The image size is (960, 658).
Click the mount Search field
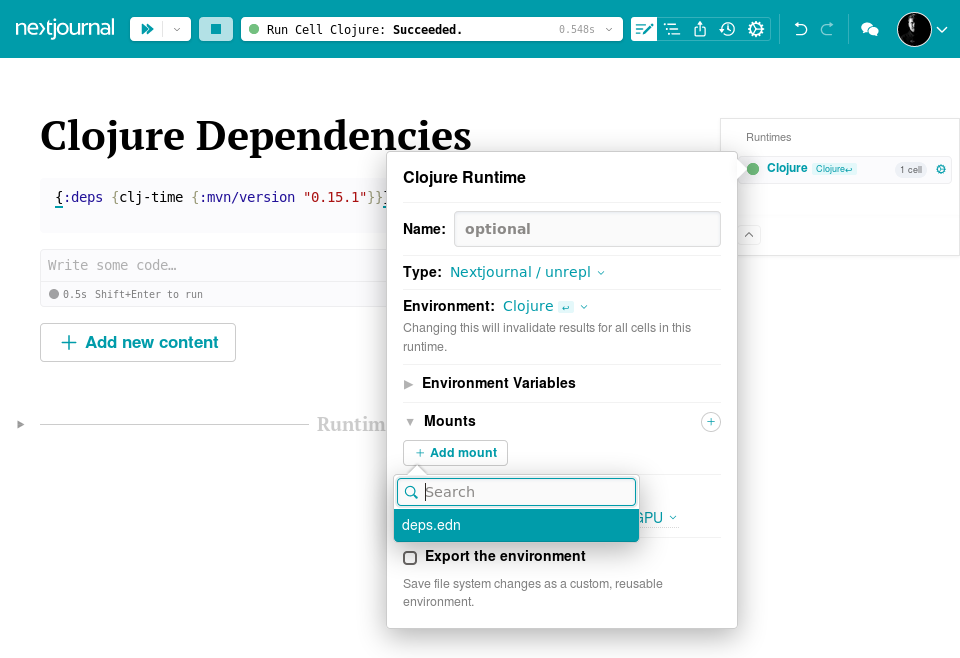[x=516, y=492]
